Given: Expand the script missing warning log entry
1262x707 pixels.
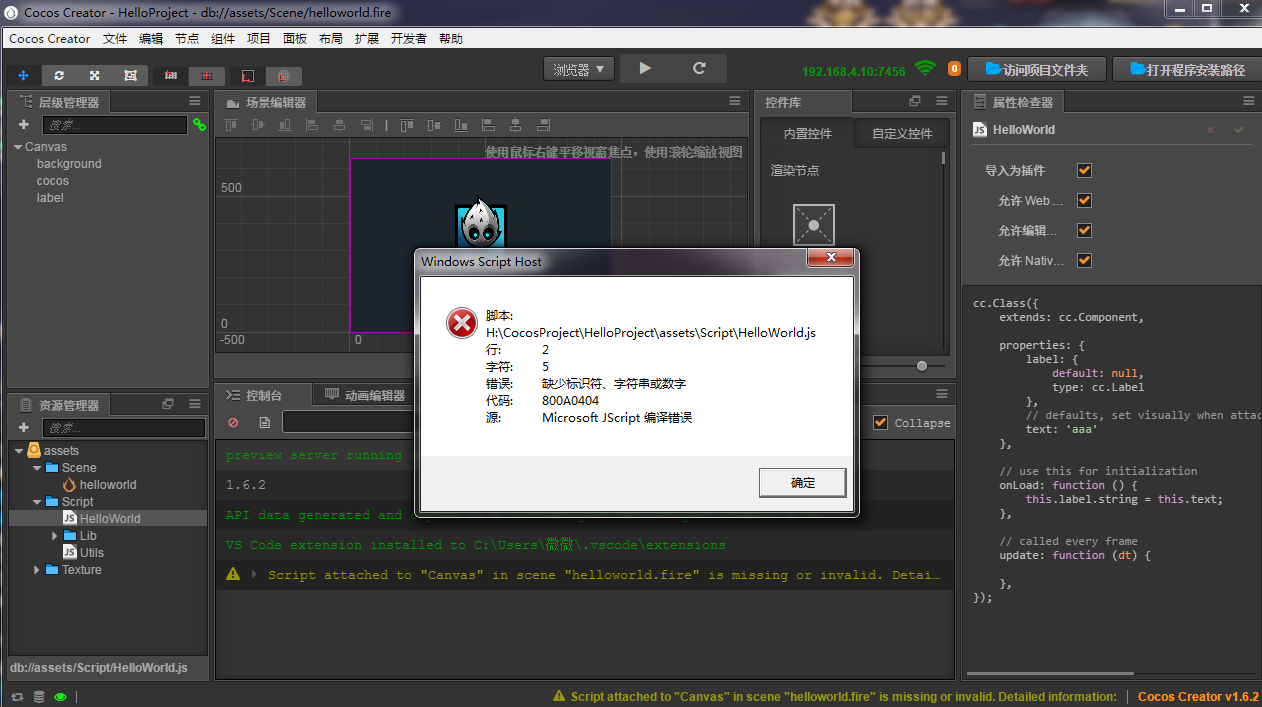Looking at the screenshot, I should (254, 574).
